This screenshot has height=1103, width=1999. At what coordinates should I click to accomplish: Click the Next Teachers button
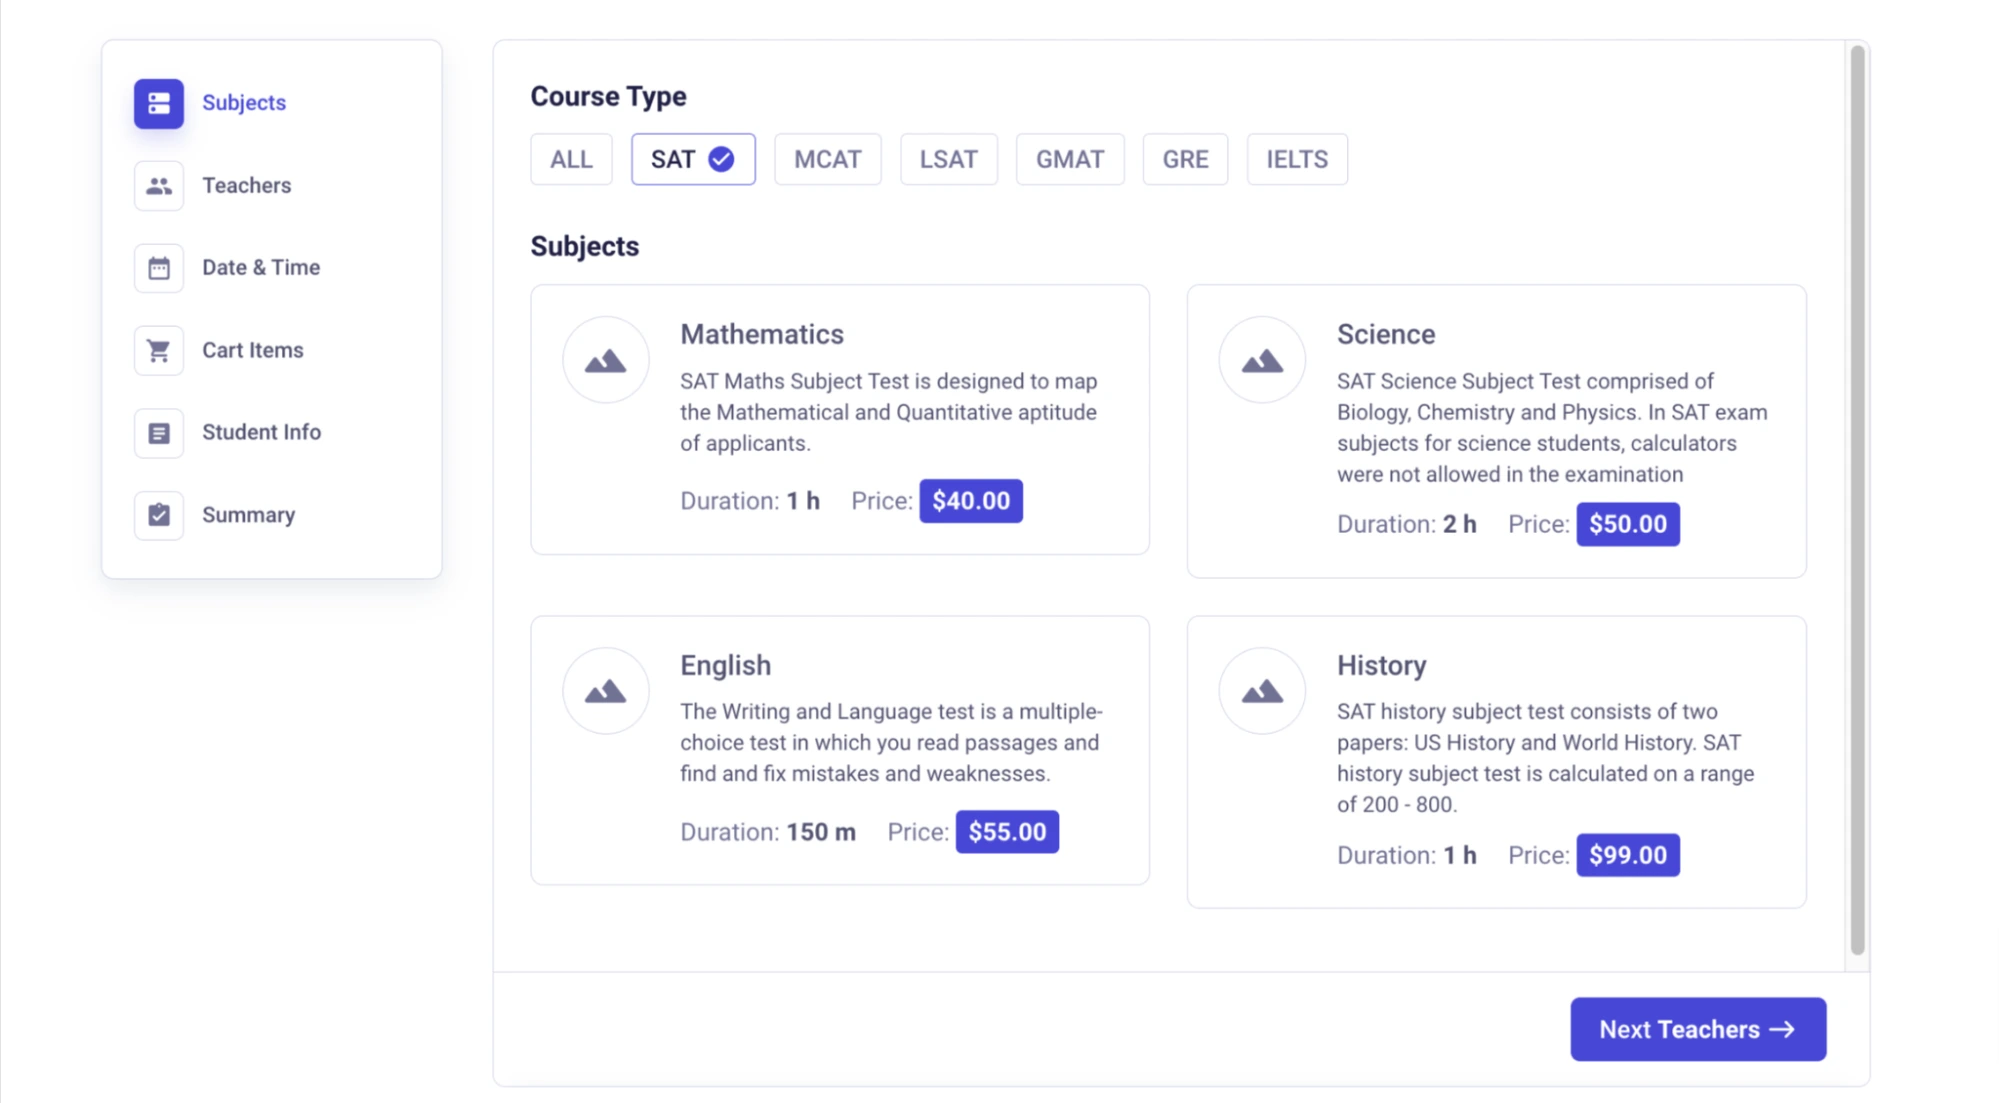(1698, 1029)
